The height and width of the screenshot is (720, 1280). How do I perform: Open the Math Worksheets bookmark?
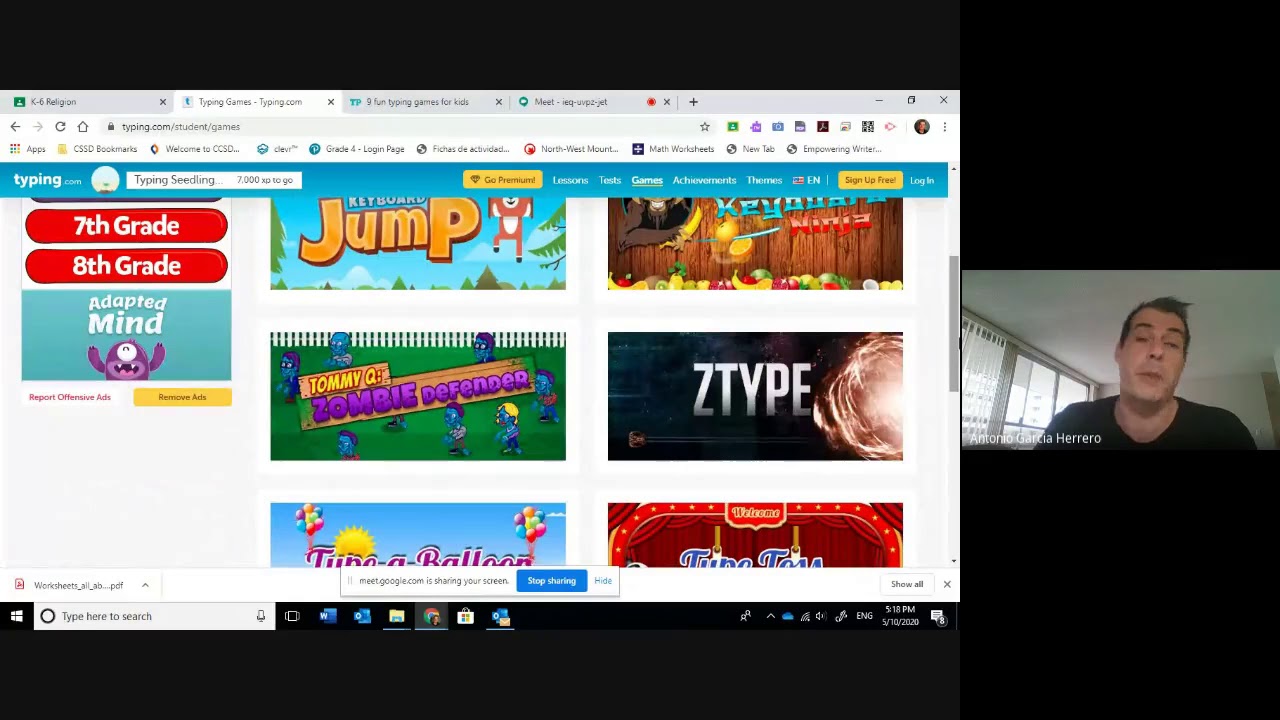[x=673, y=149]
